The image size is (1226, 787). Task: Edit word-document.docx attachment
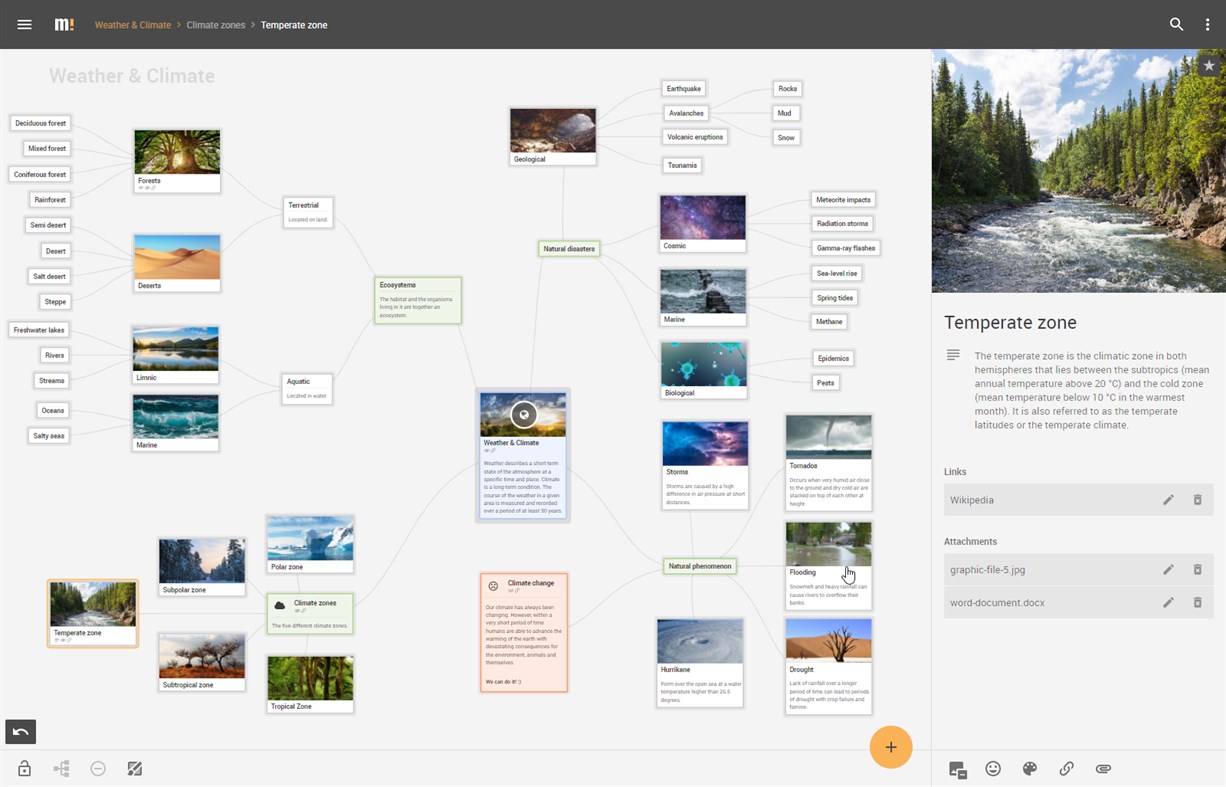click(x=1168, y=603)
